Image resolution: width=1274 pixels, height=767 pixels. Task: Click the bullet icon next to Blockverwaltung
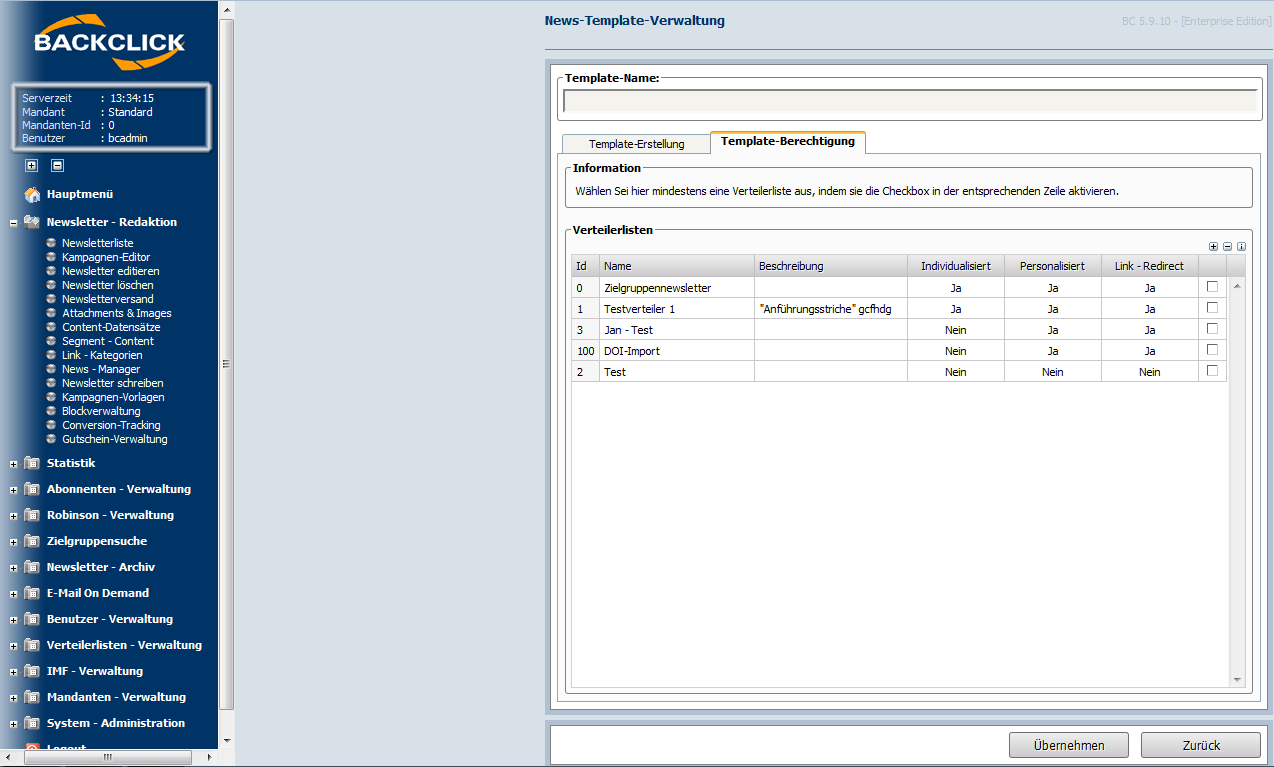51,411
